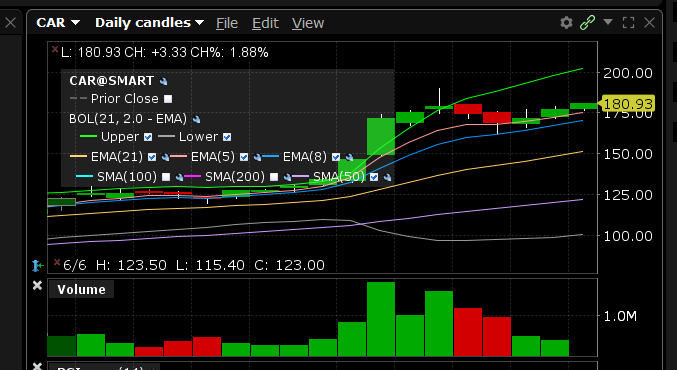This screenshot has height=370, width=677.
Task: Open the Daily candles dropdown
Action: coord(149,22)
